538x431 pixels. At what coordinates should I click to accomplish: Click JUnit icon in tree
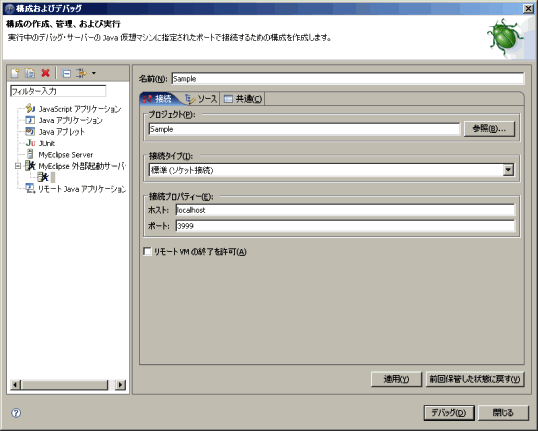30,143
